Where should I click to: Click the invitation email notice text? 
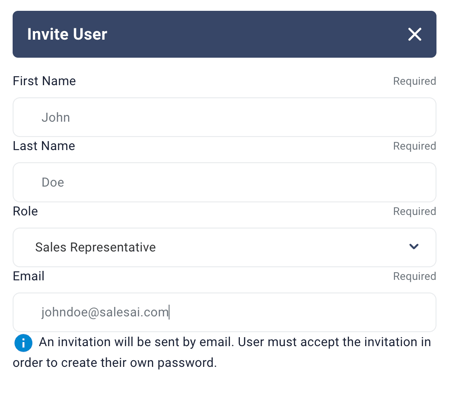222,352
